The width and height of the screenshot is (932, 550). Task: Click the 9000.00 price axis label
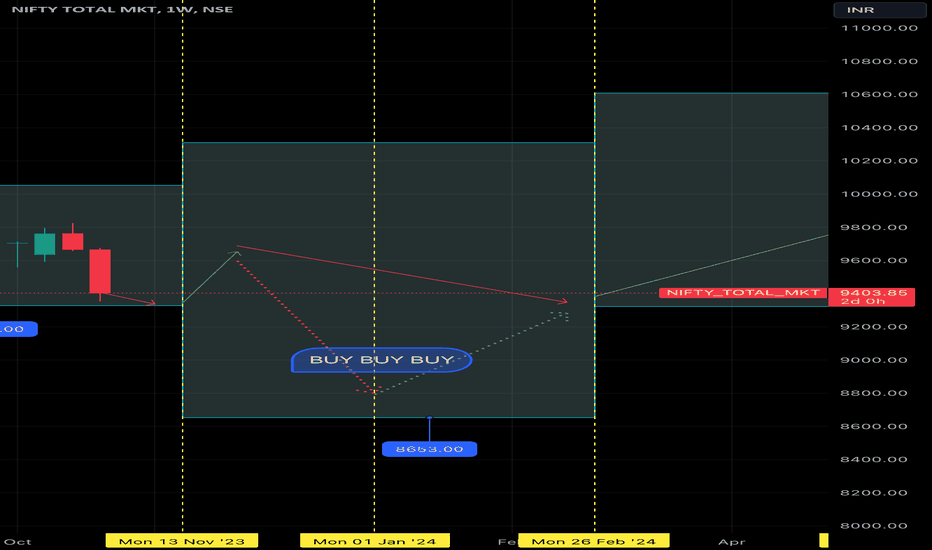874,360
